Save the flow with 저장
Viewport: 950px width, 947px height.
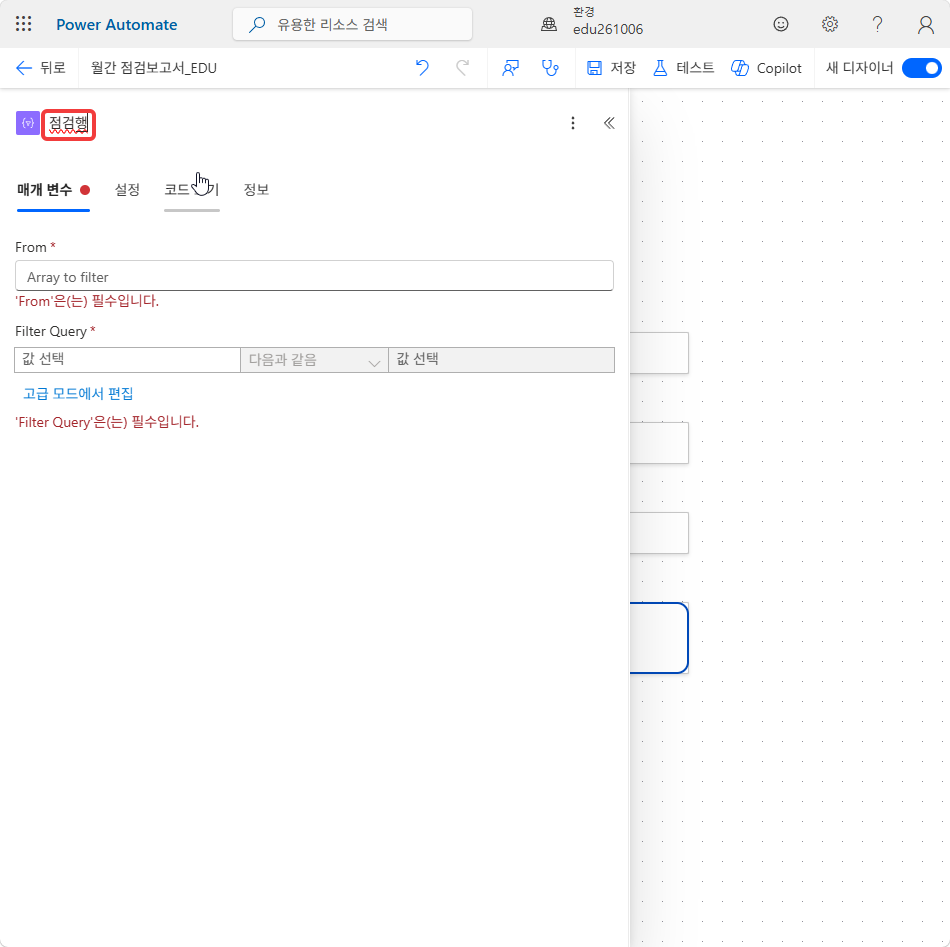click(611, 68)
